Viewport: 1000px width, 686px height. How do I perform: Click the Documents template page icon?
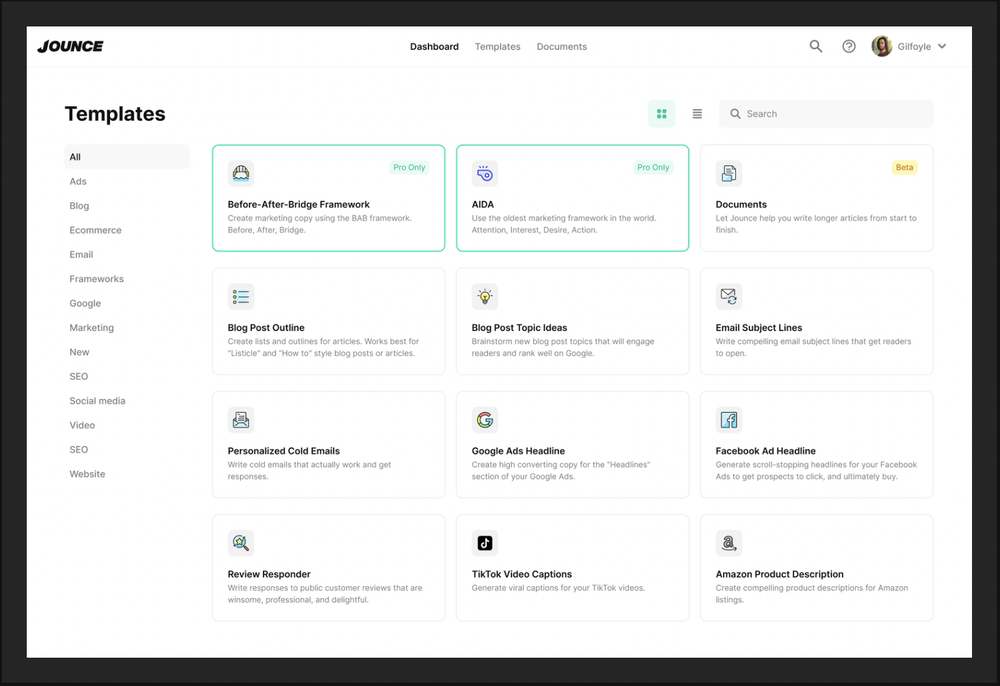pyautogui.click(x=729, y=173)
